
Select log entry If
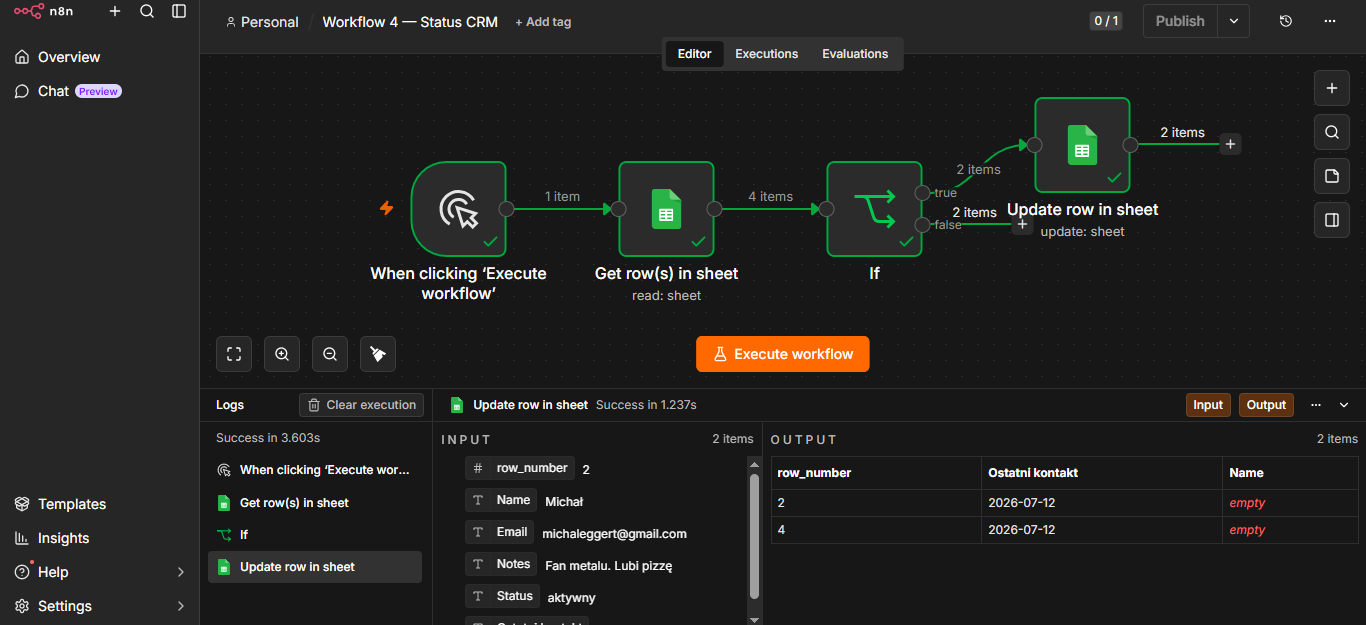315,535
